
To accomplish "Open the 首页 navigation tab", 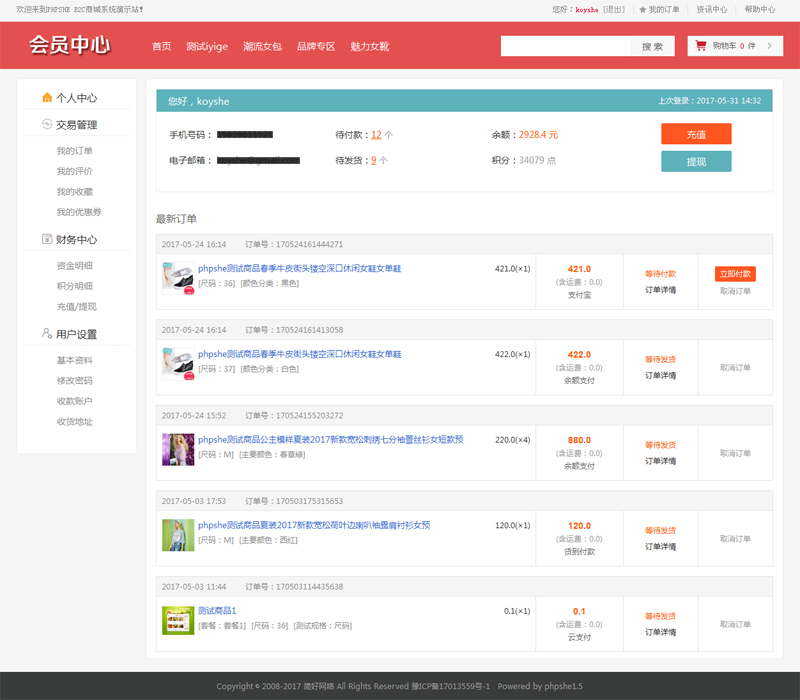I will (161, 47).
